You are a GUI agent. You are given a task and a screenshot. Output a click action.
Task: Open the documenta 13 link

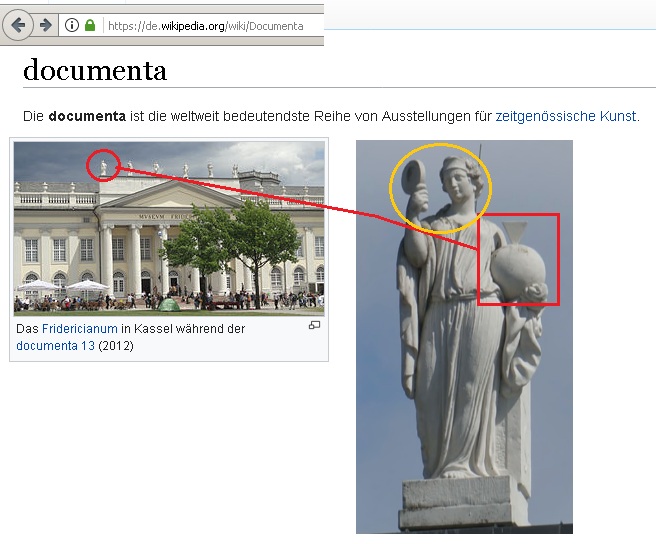pos(55,346)
